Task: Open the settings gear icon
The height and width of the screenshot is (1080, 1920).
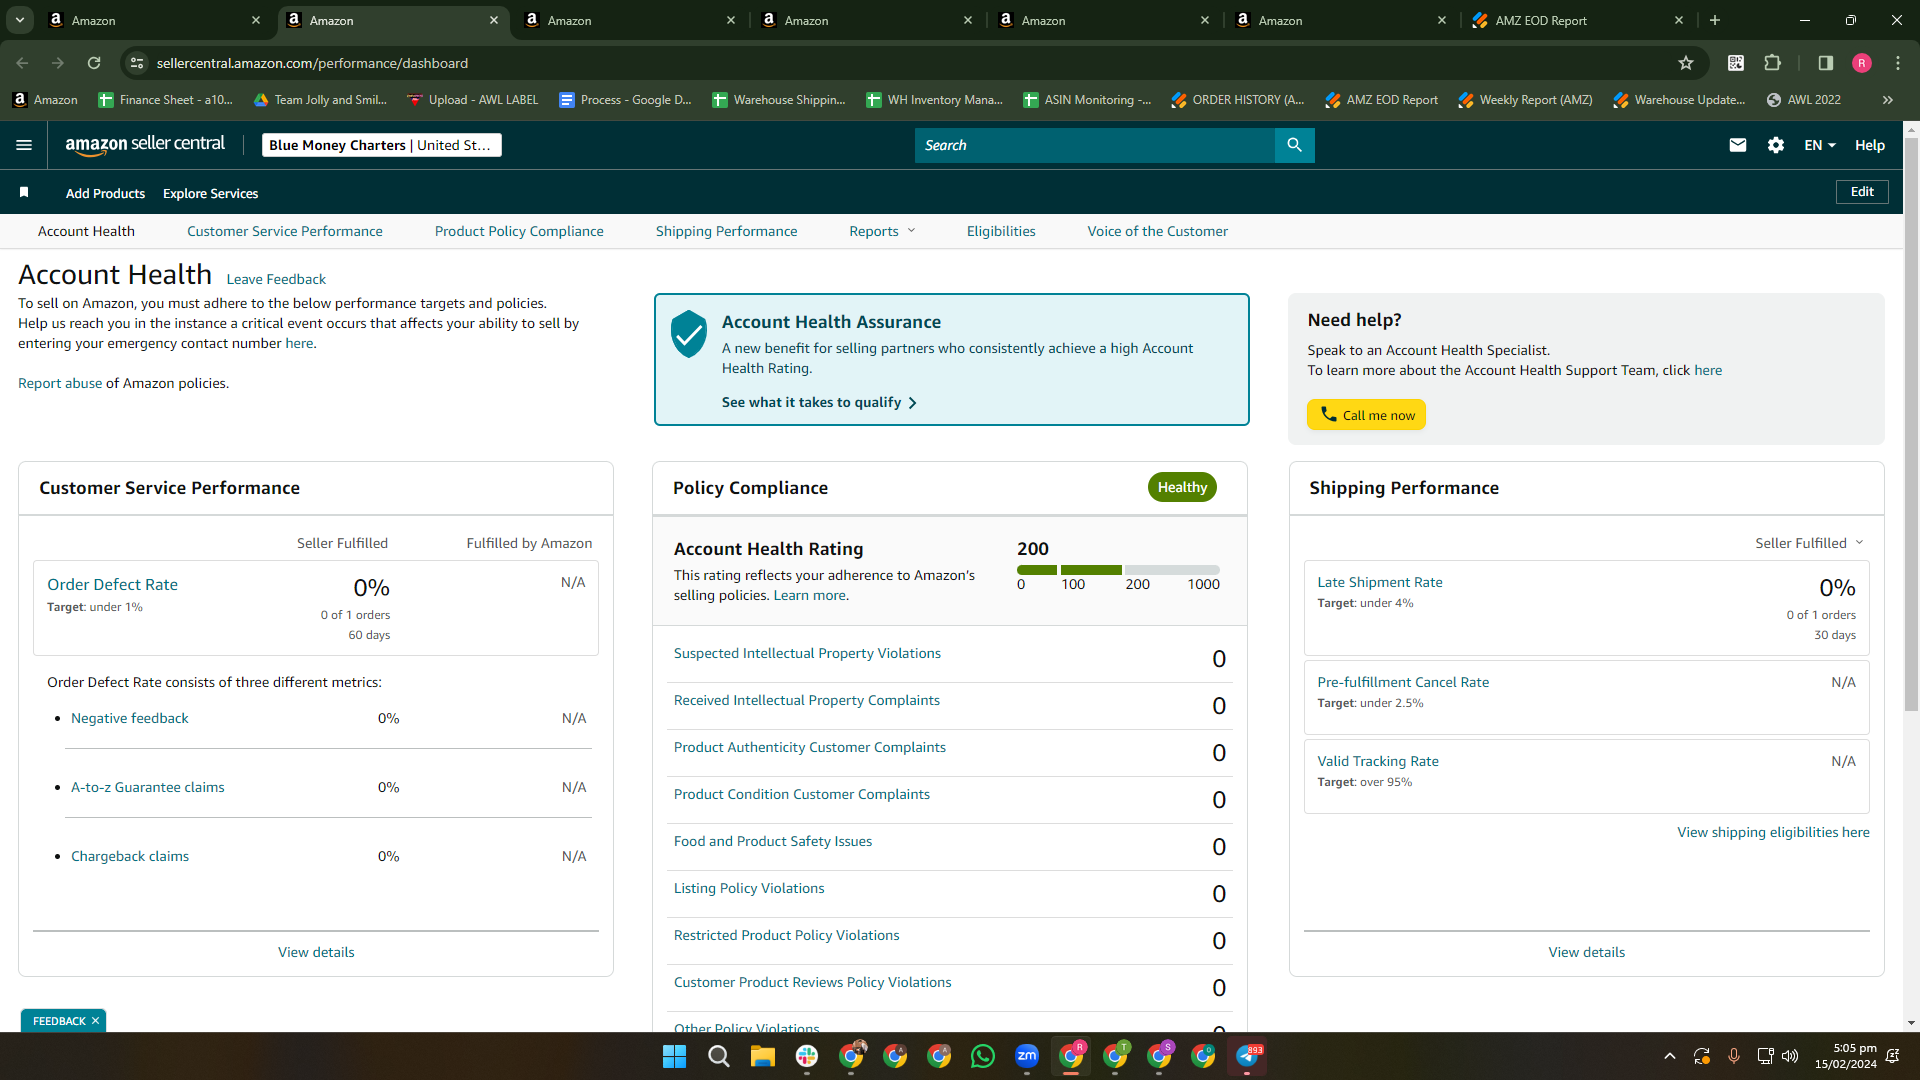Action: [x=1776, y=145]
